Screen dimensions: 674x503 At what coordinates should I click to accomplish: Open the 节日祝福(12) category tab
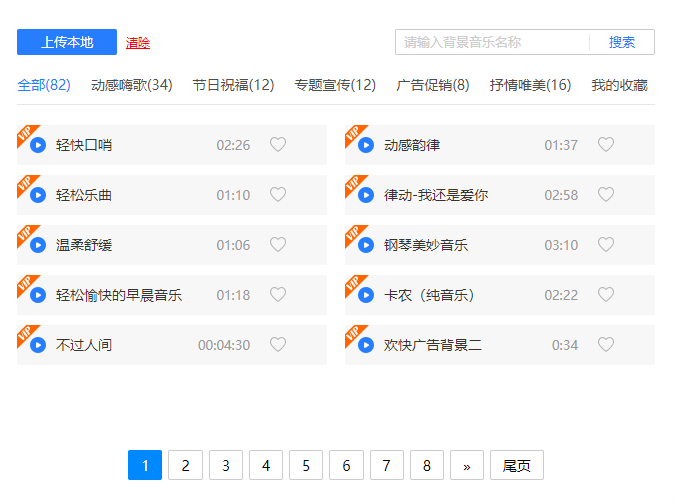coord(233,85)
